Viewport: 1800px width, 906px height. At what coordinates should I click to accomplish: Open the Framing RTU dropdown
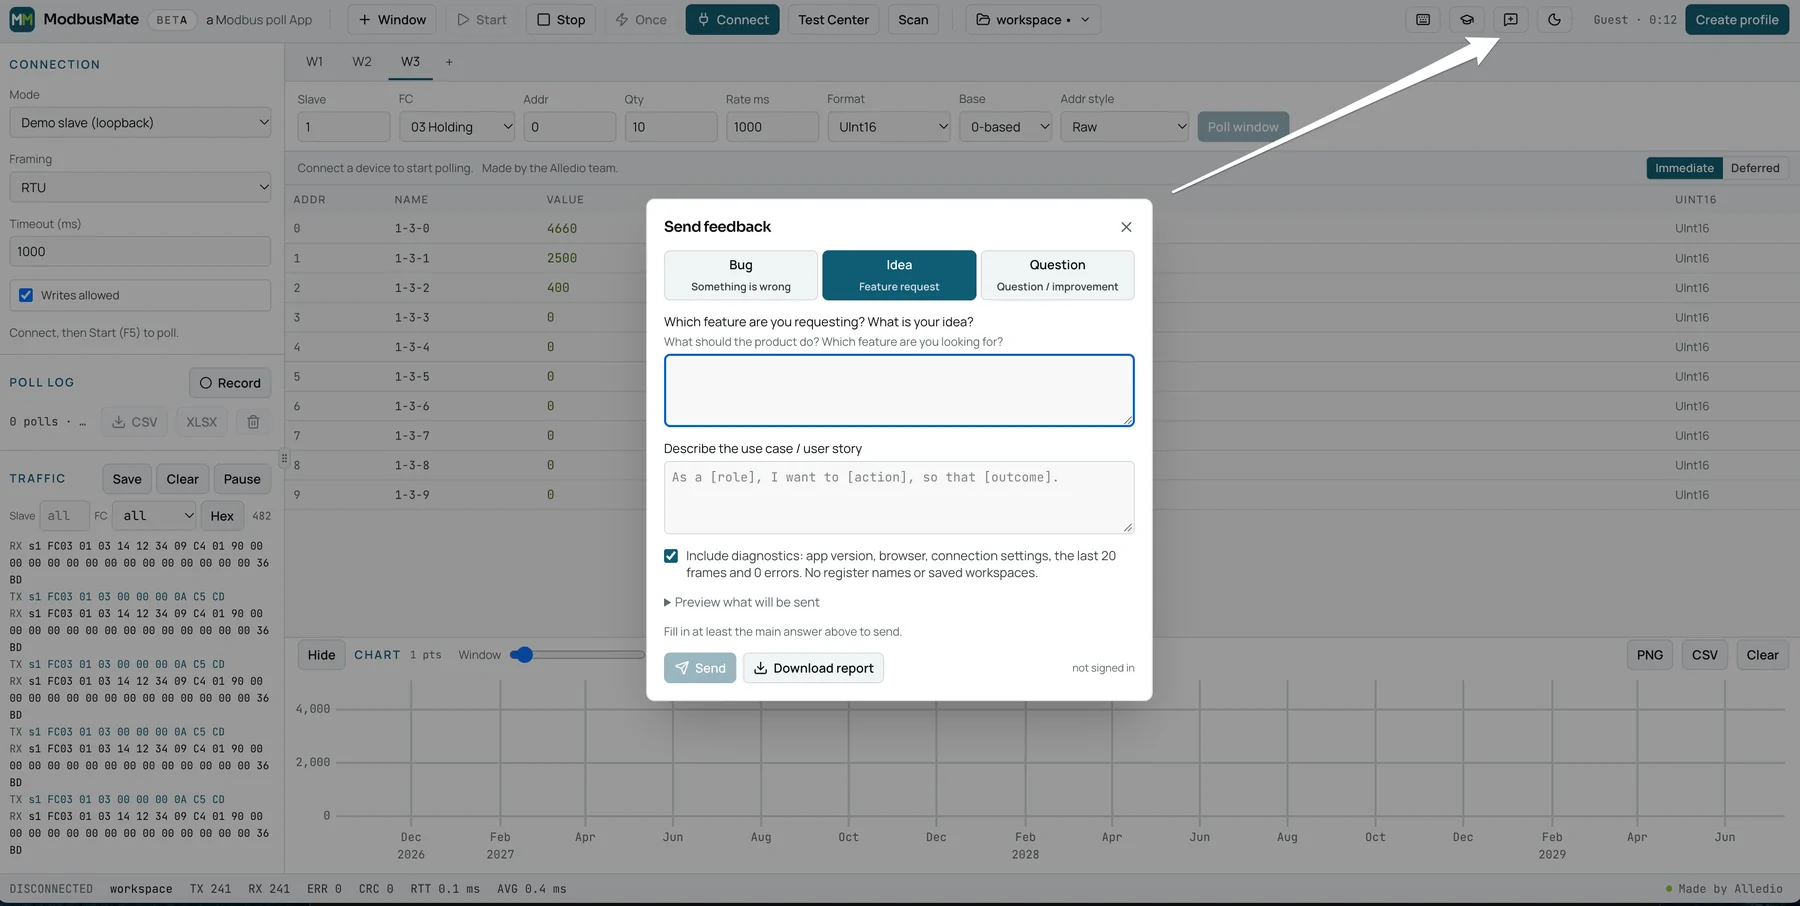click(140, 187)
